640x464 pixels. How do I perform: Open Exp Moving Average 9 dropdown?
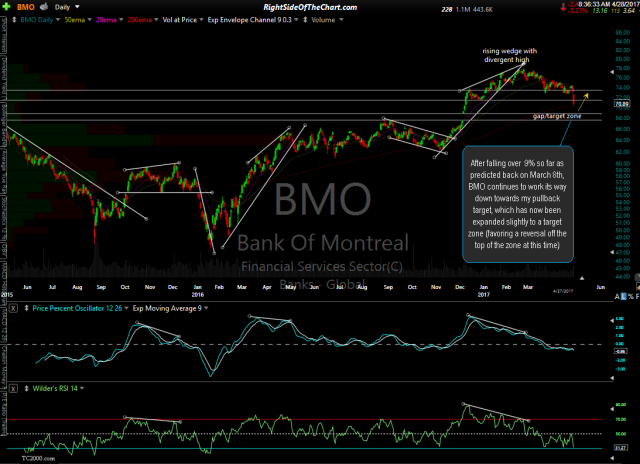click(206, 308)
